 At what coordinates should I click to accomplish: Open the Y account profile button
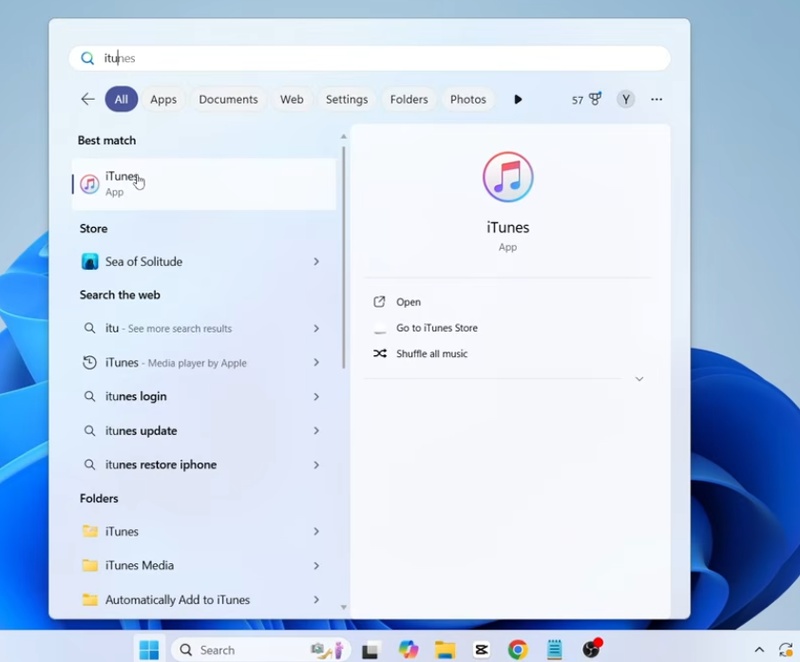click(x=626, y=99)
